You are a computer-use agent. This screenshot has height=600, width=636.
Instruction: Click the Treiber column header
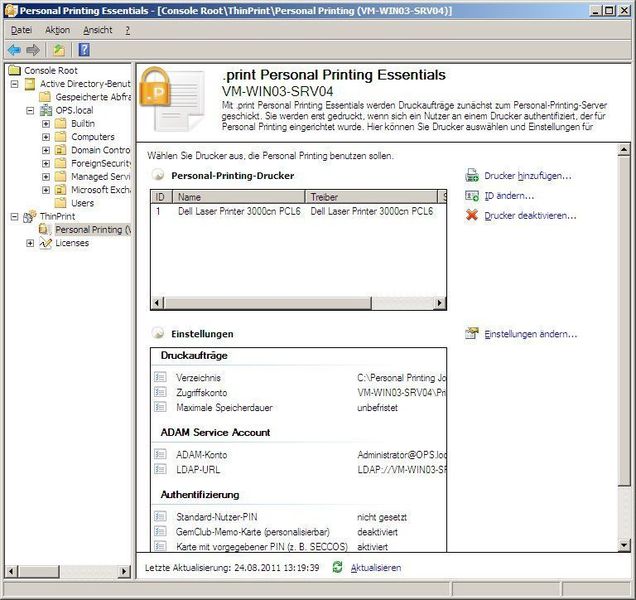(x=371, y=197)
